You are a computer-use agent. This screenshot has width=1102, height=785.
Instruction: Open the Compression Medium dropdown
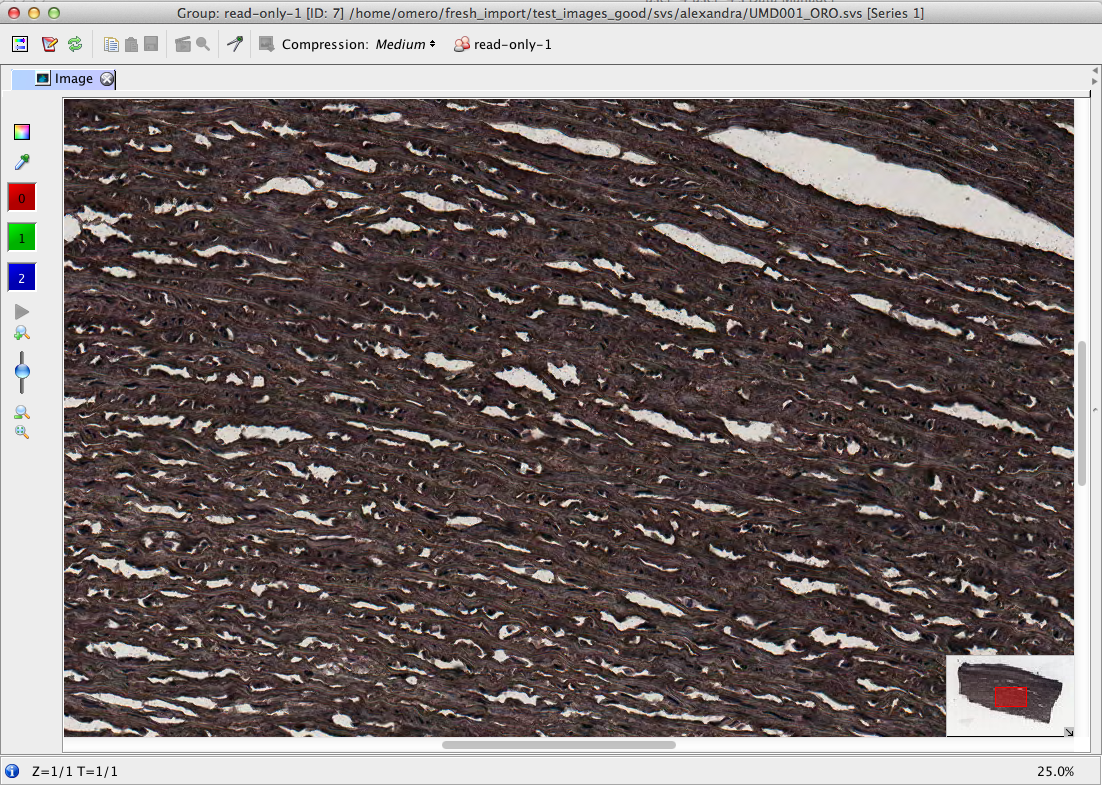[406, 45]
